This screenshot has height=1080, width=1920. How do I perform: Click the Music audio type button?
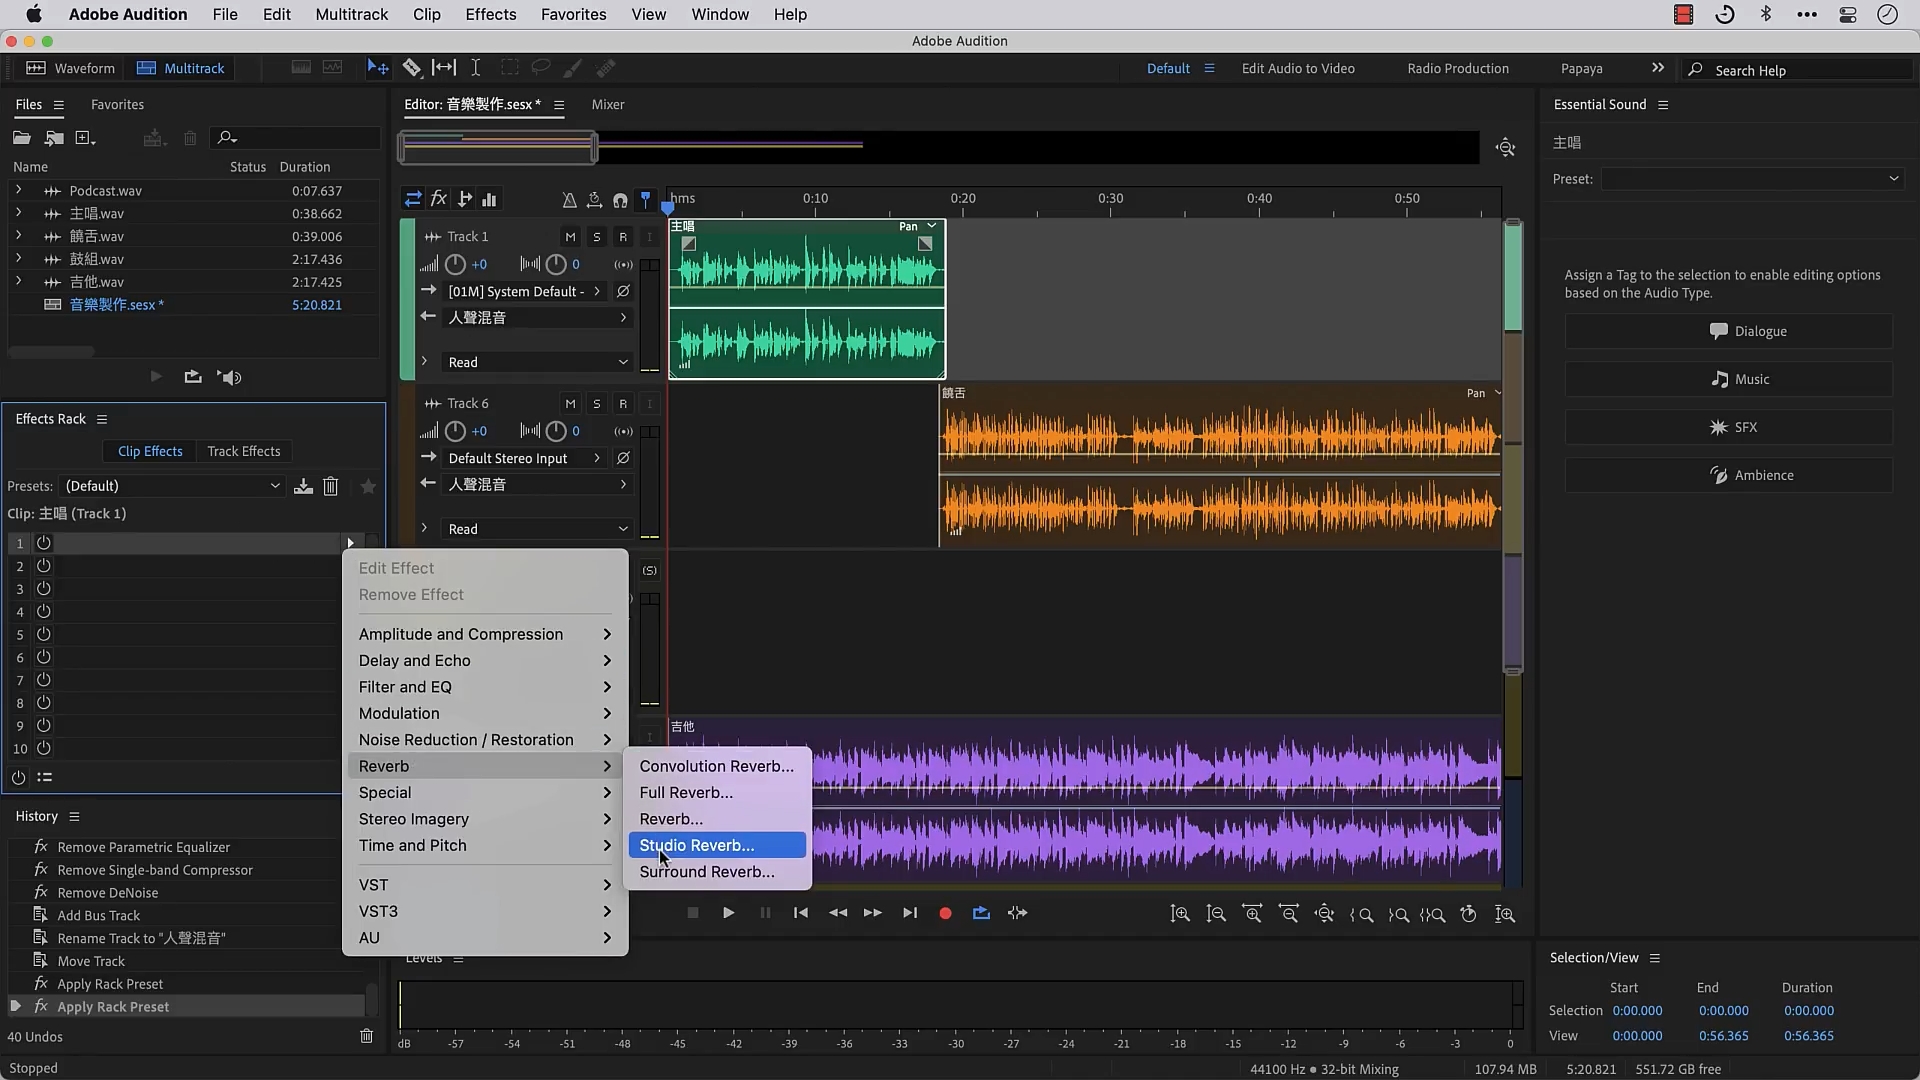[x=1728, y=379]
